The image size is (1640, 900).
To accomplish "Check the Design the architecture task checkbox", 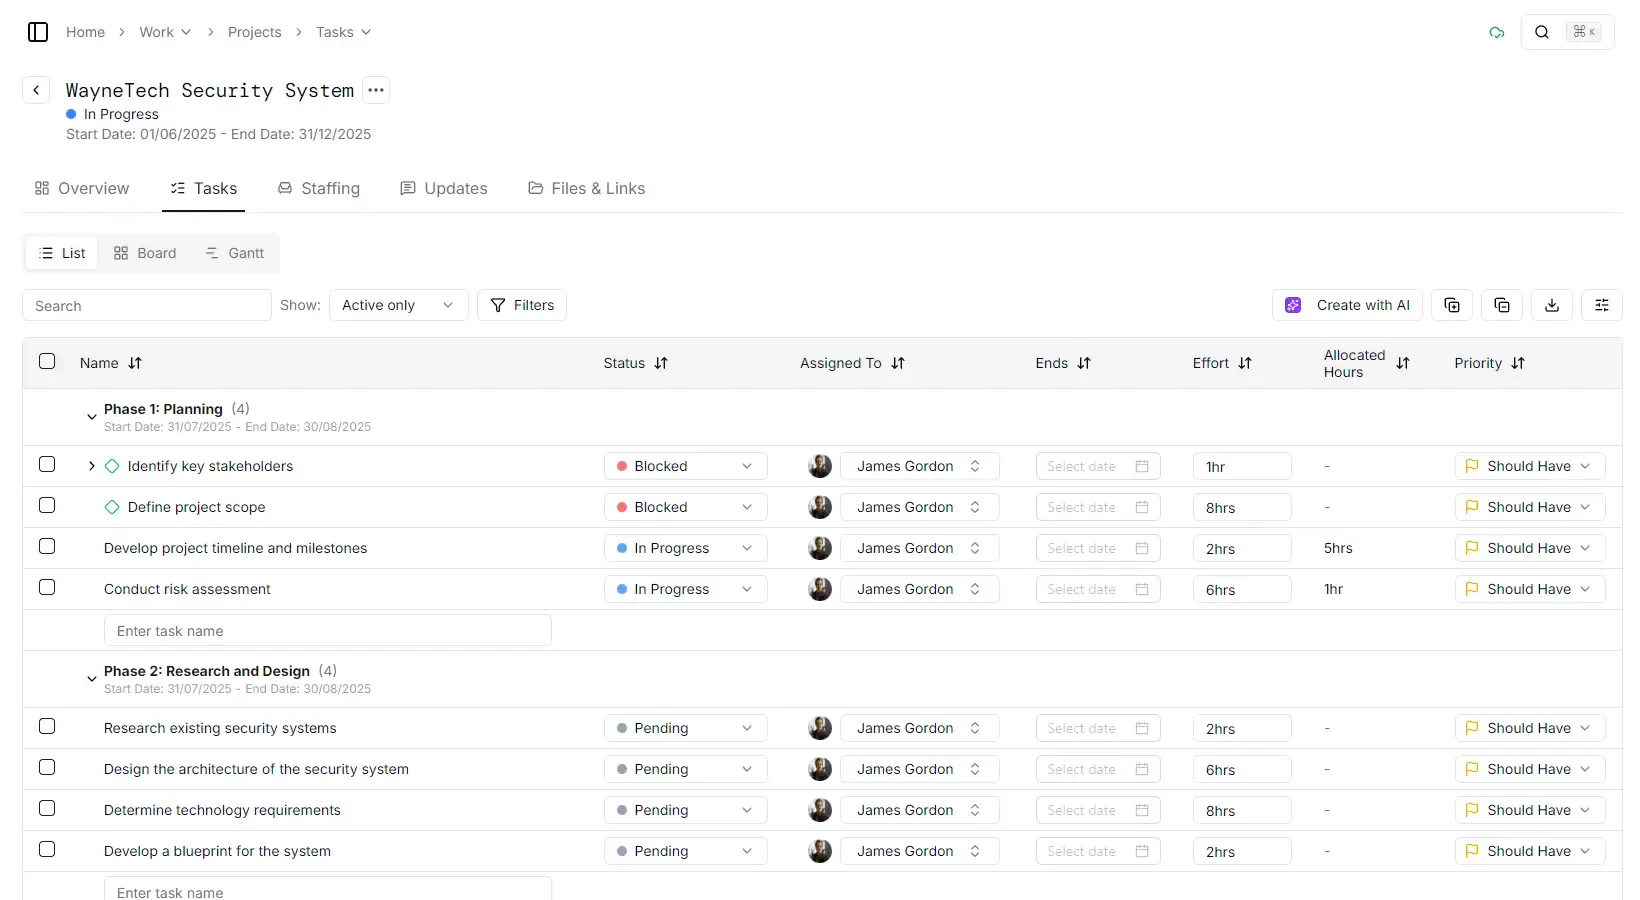I will [x=47, y=767].
